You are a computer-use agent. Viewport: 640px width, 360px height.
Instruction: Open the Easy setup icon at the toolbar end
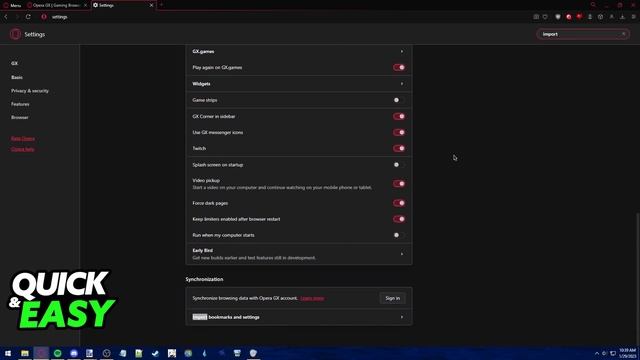[633, 17]
